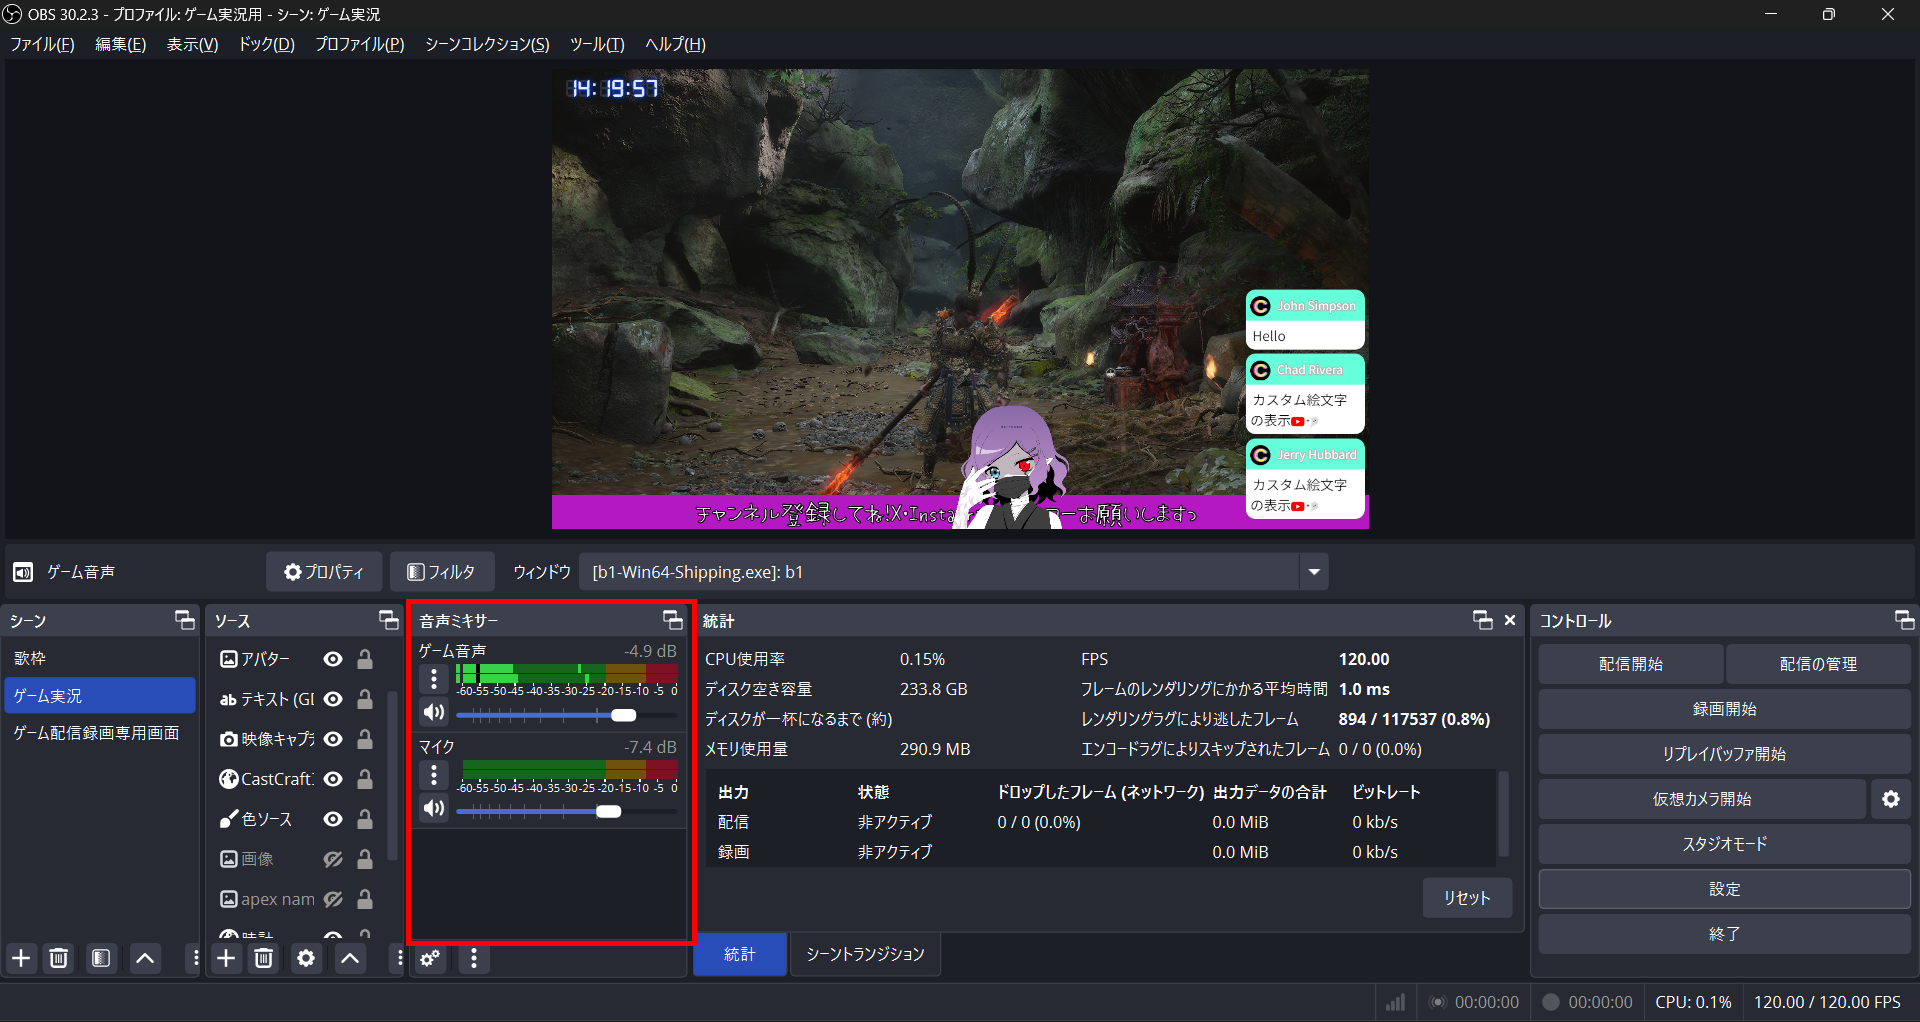1920x1022 pixels.
Task: Hide the 映像キャプチャ source
Action: coord(333,739)
